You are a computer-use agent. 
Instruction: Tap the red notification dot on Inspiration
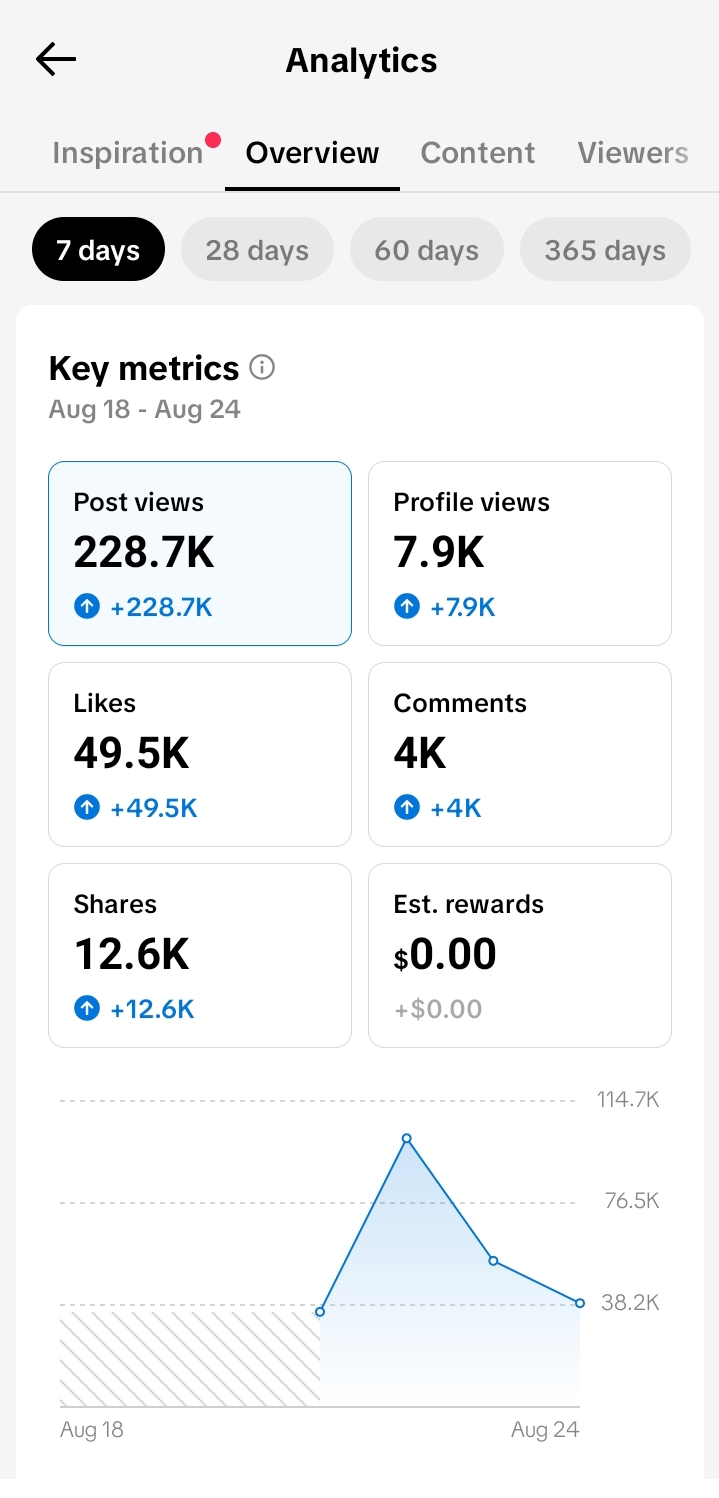[212, 140]
